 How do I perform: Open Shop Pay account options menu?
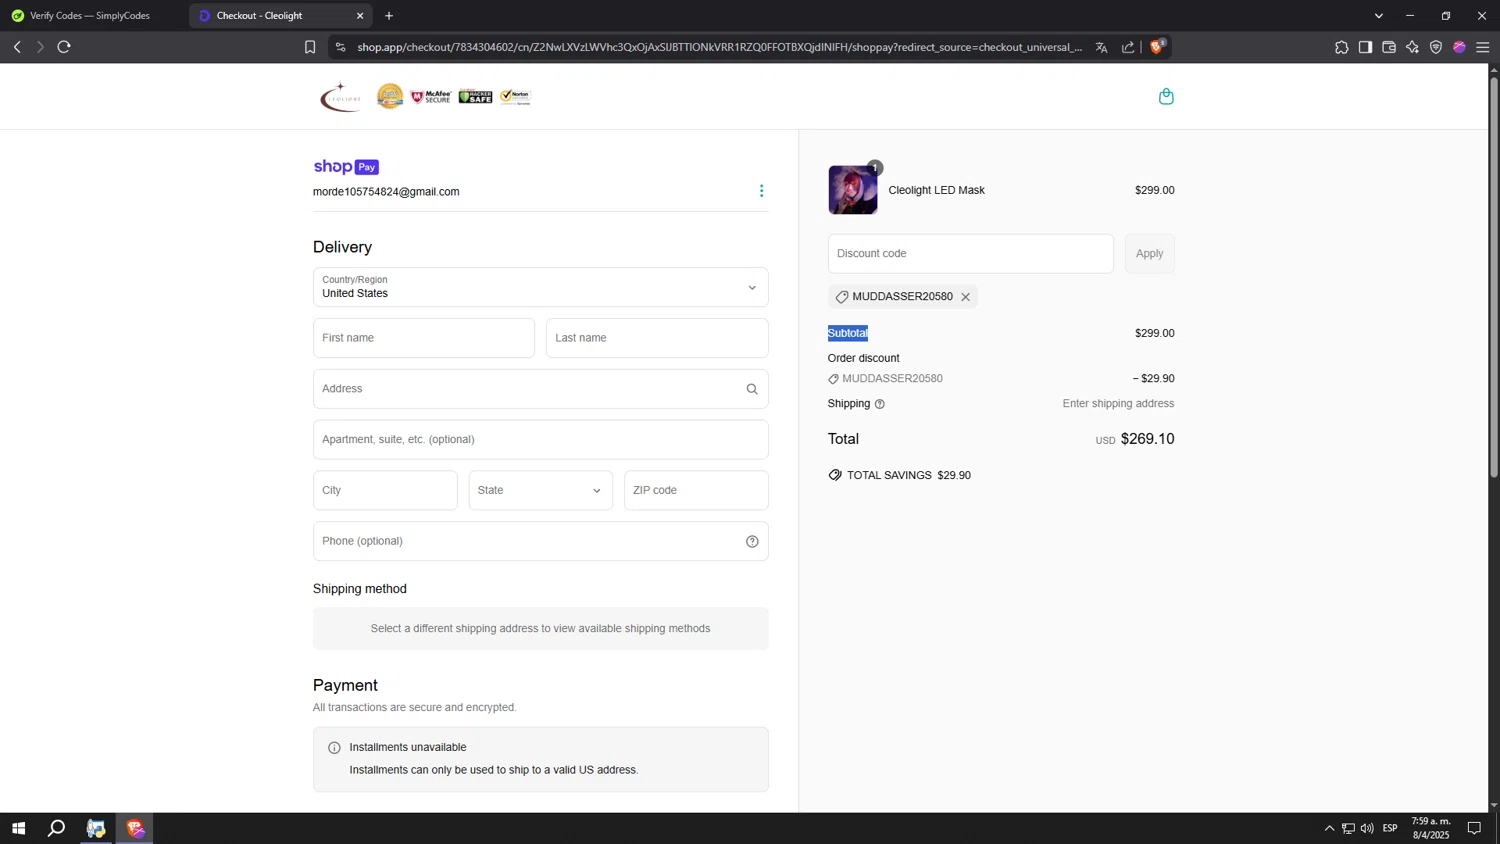point(761,191)
